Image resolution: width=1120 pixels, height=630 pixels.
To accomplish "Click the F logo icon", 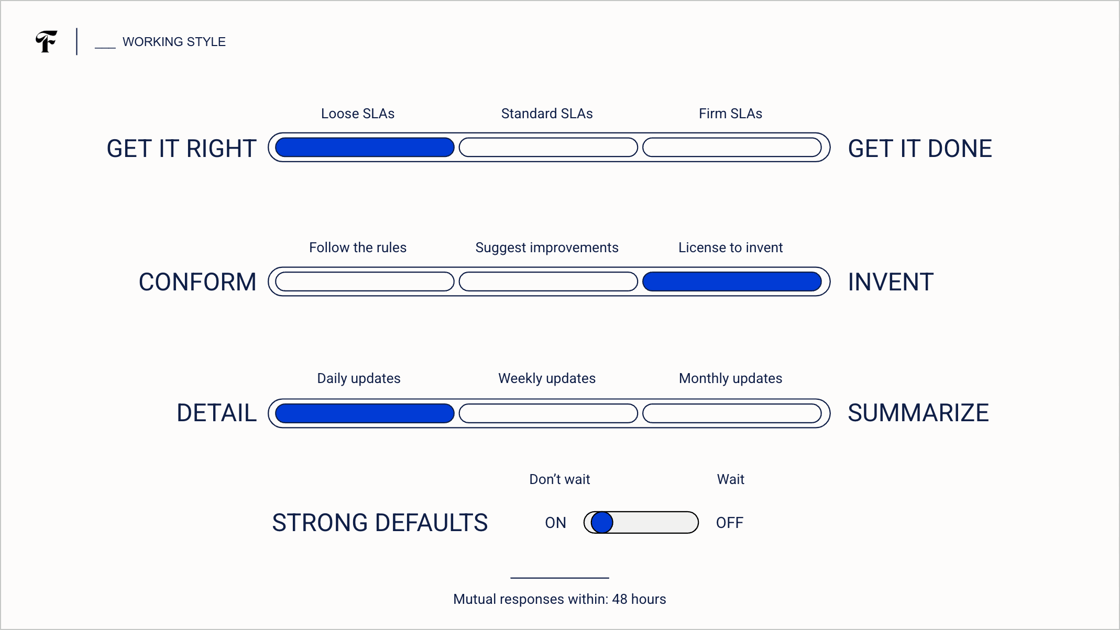I will click(x=46, y=41).
